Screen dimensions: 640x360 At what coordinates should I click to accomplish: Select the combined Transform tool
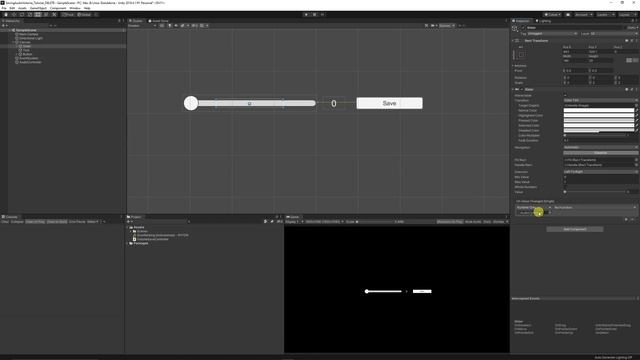pos(46,15)
